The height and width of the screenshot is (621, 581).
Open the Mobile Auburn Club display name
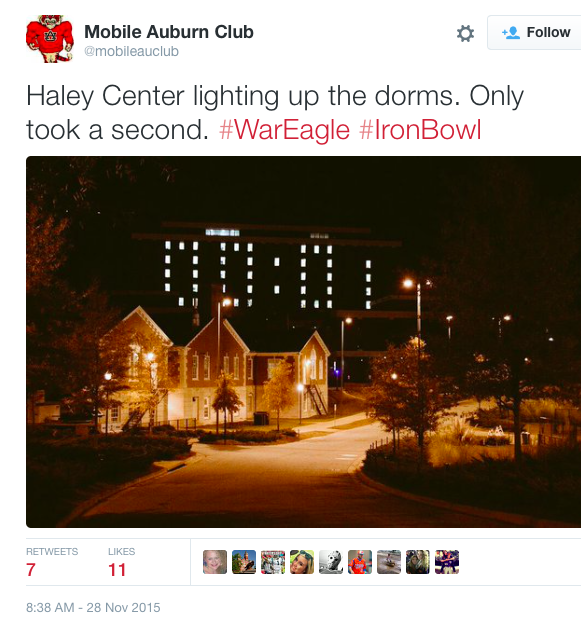[169, 32]
